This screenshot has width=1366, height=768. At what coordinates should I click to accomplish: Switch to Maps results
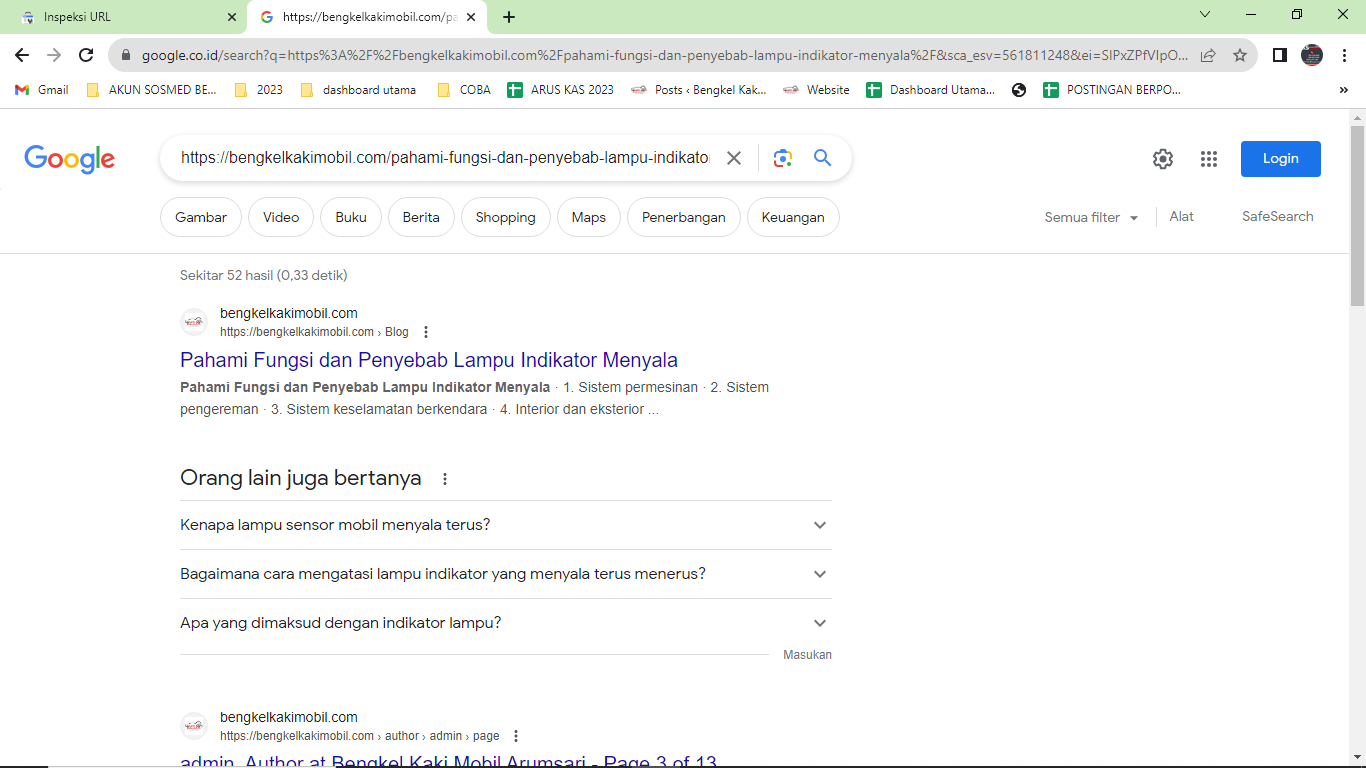[x=589, y=217]
